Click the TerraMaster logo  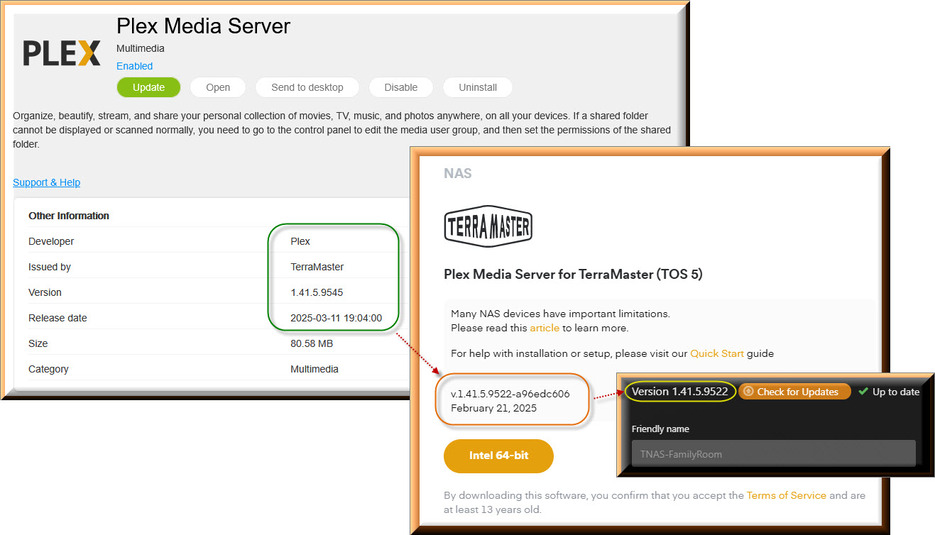[488, 226]
